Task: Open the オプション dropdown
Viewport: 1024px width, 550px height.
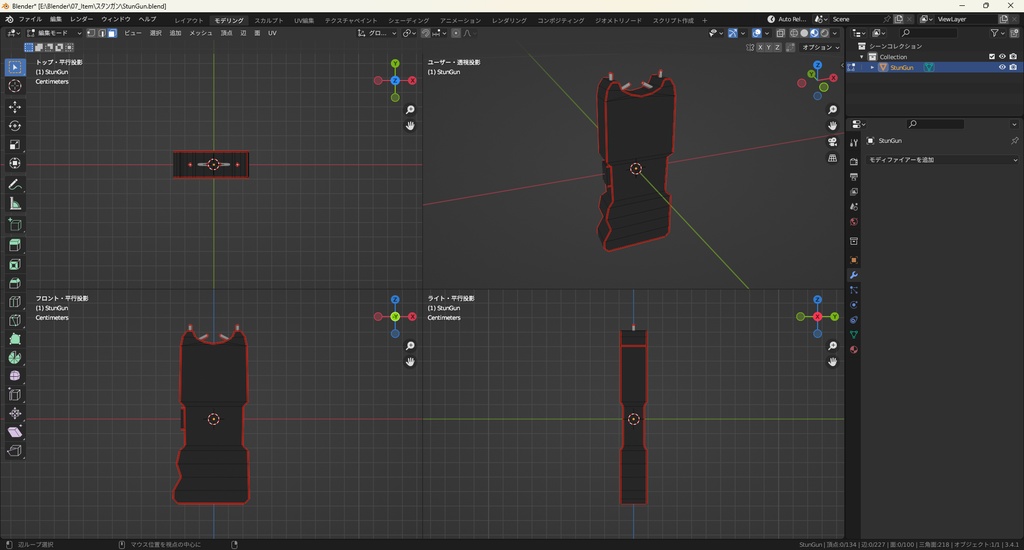Action: [x=819, y=47]
